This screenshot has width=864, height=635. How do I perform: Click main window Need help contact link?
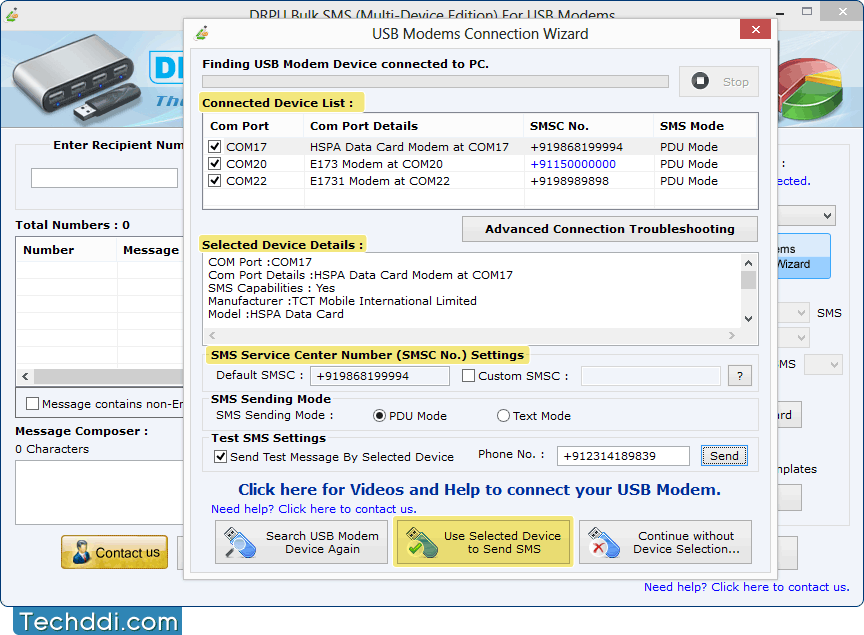point(747,587)
